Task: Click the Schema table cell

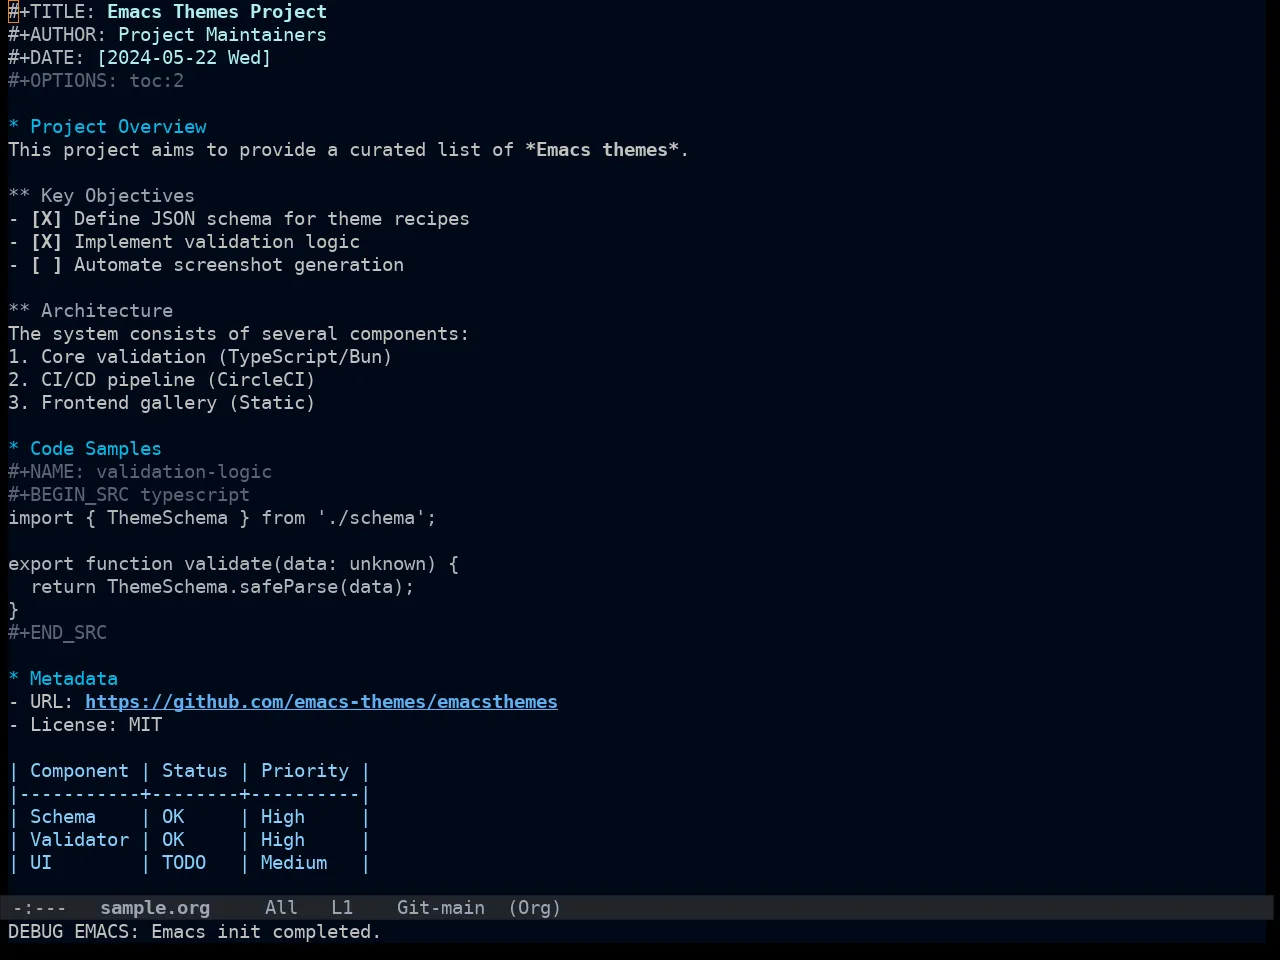Action: click(x=63, y=817)
